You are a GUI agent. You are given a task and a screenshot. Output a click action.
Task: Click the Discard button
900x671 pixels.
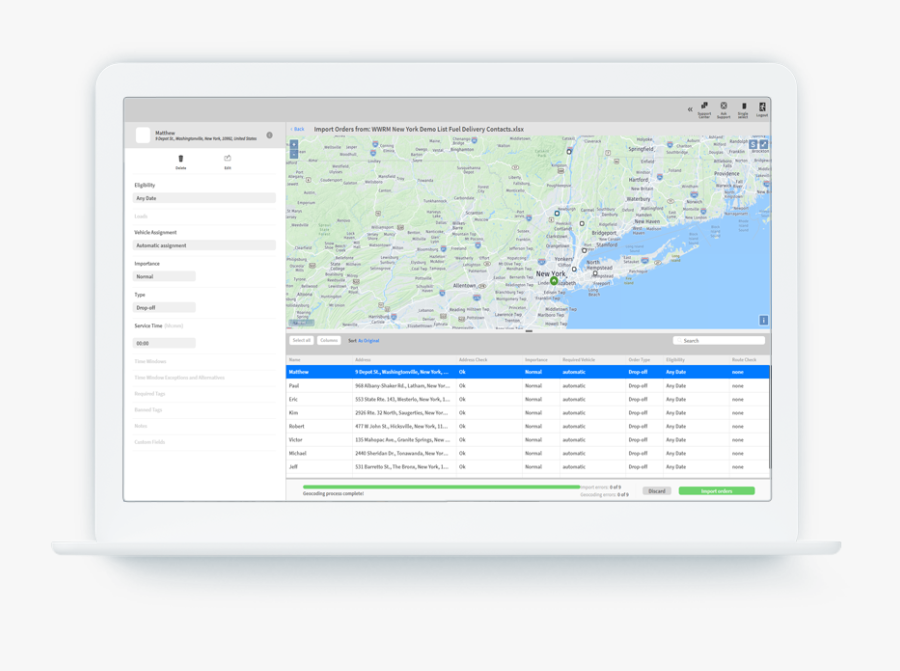point(656,491)
